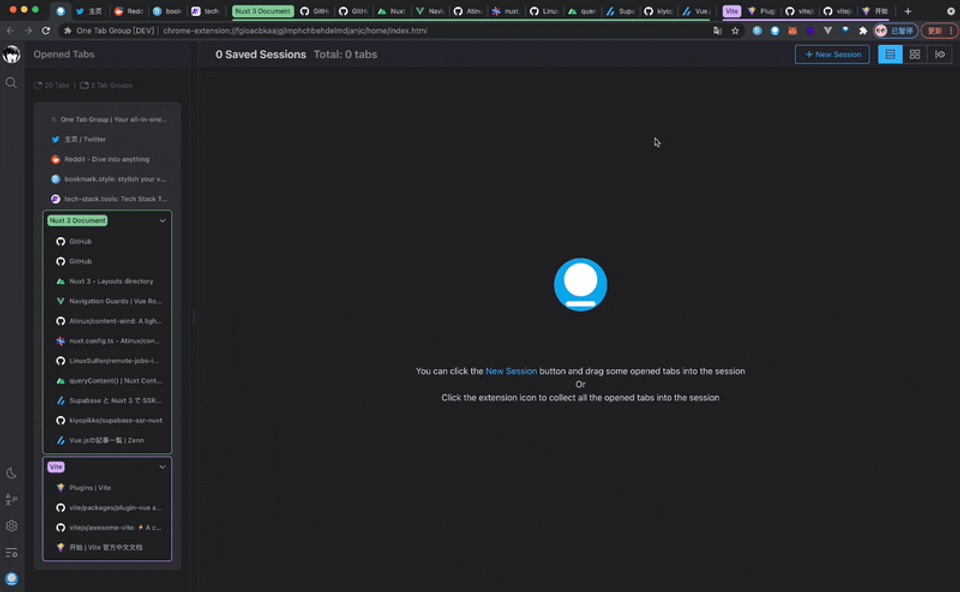The height and width of the screenshot is (592, 960).
Task: Select the kiyopikko/supabase-ssr-nuxt row
Action: click(108, 421)
